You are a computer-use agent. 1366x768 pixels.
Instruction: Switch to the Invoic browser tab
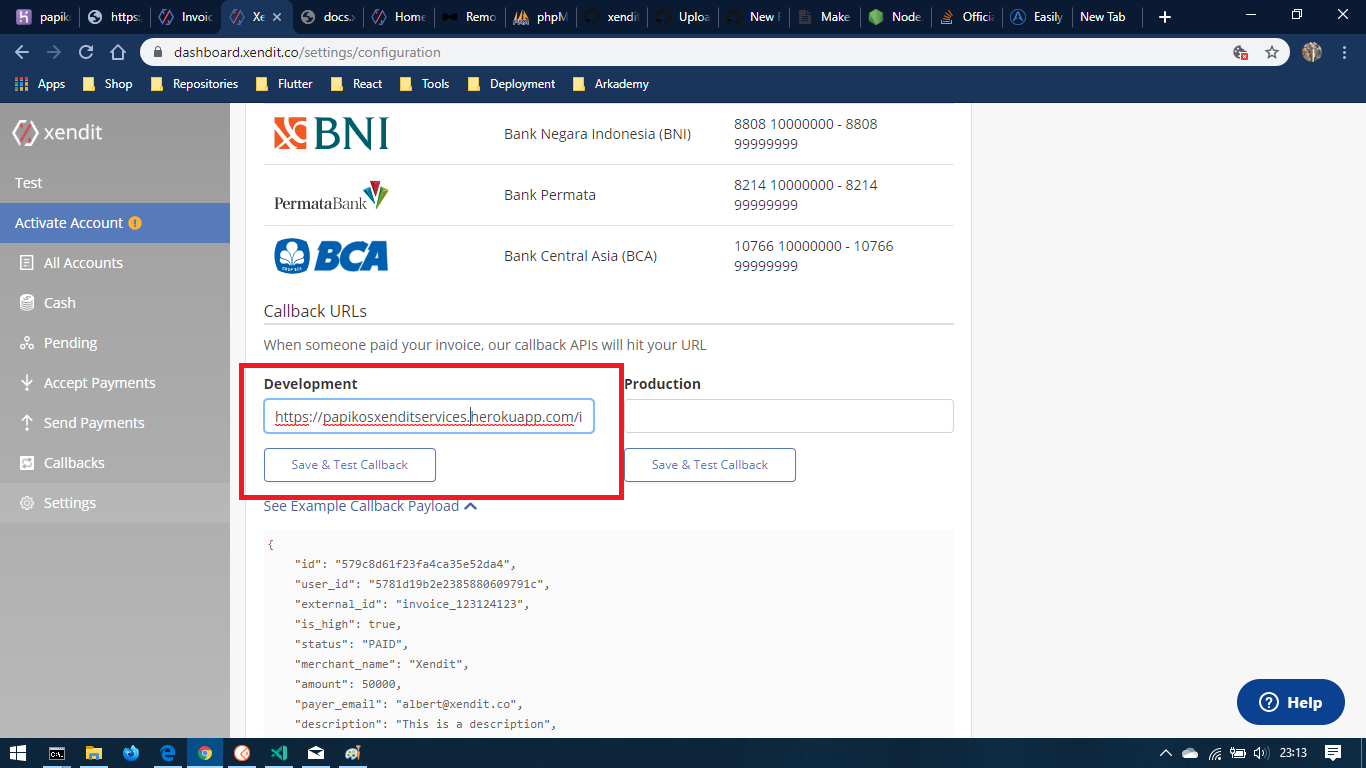(185, 17)
